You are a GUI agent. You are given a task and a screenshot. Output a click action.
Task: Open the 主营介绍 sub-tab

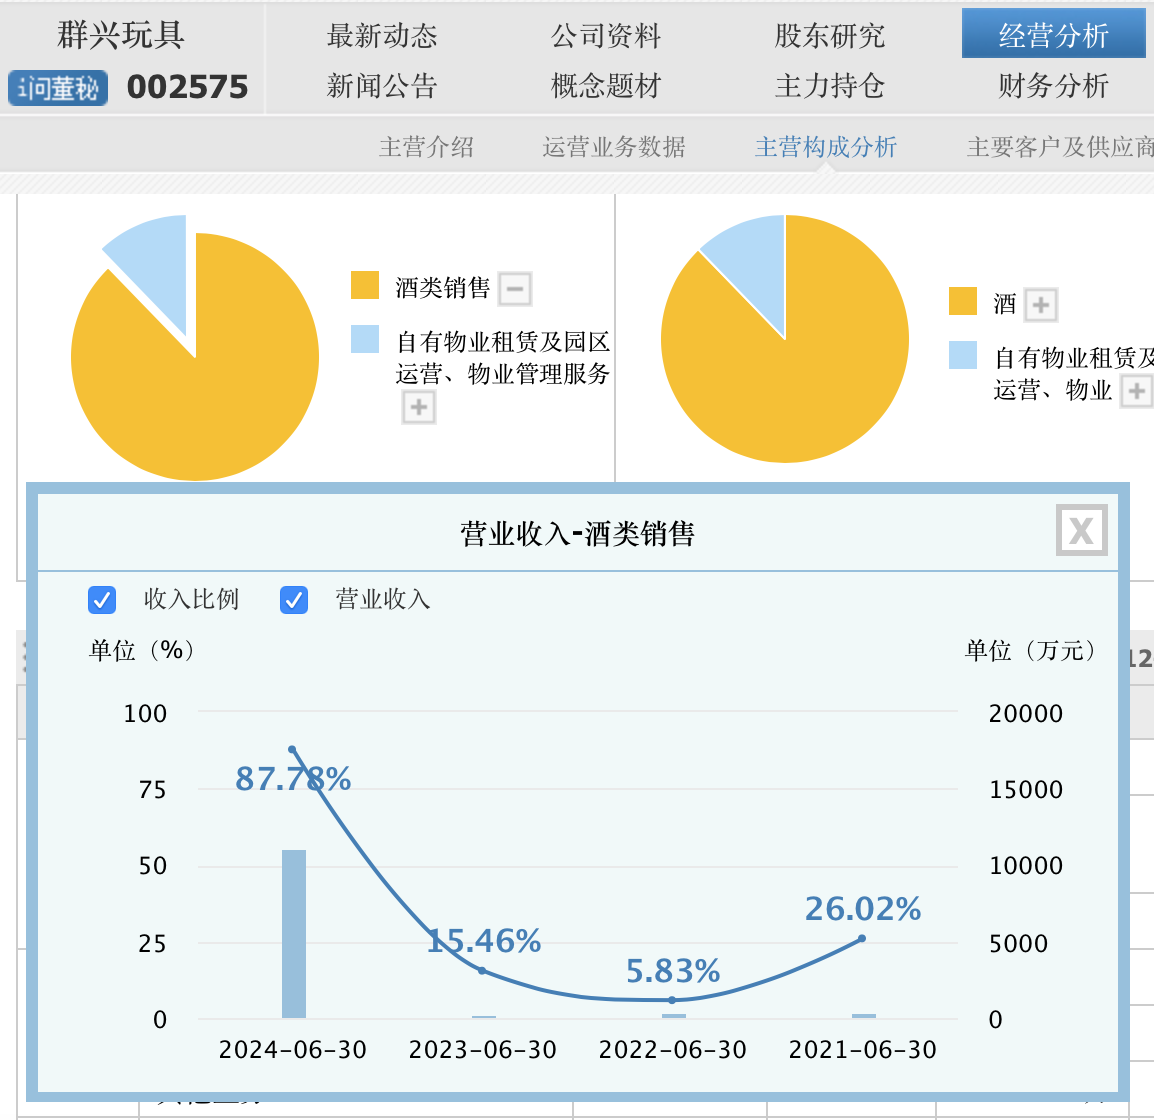[426, 147]
